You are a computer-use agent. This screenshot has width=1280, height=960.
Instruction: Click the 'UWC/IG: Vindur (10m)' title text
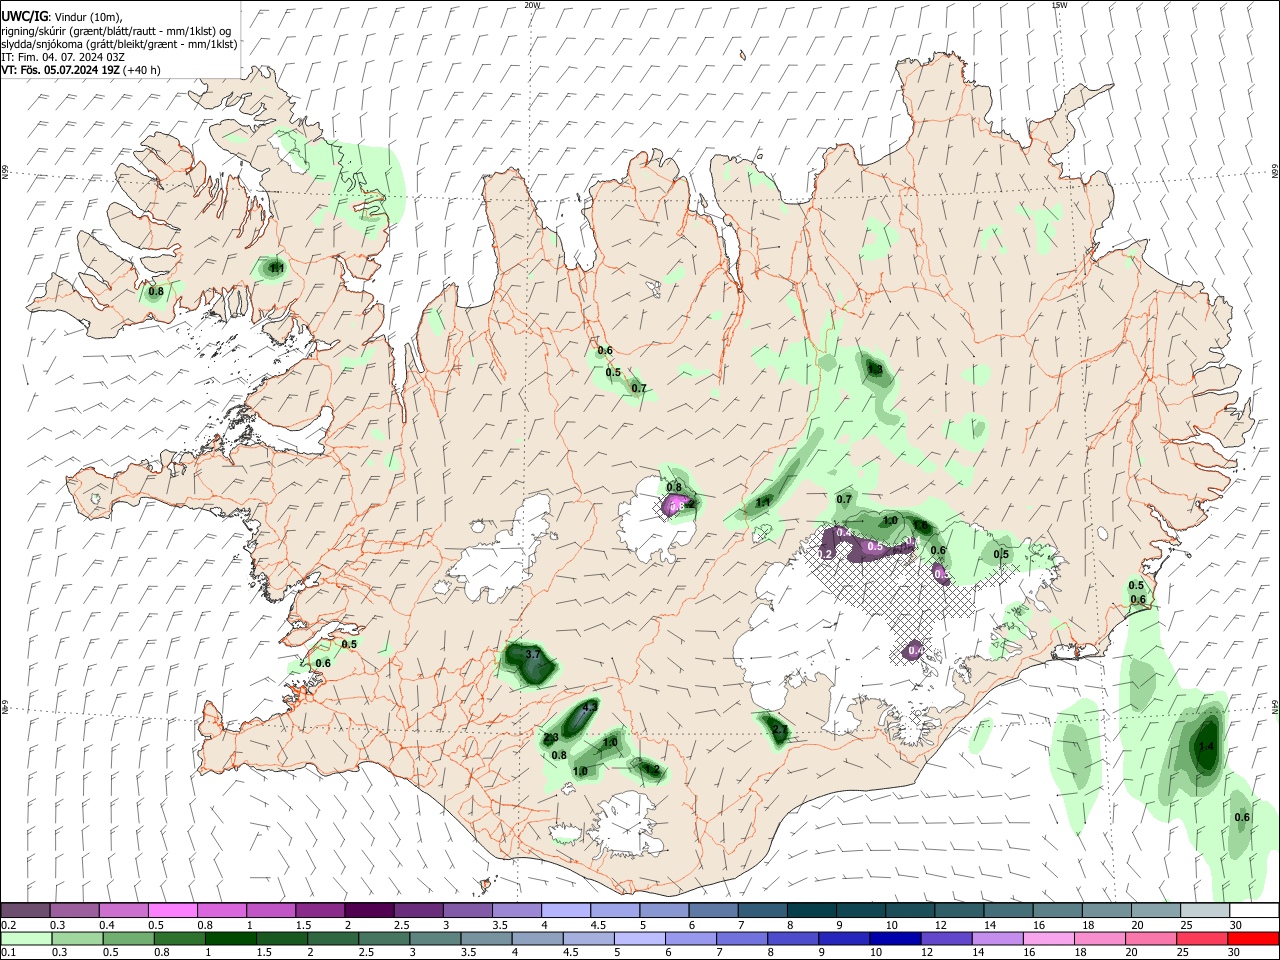[62, 18]
